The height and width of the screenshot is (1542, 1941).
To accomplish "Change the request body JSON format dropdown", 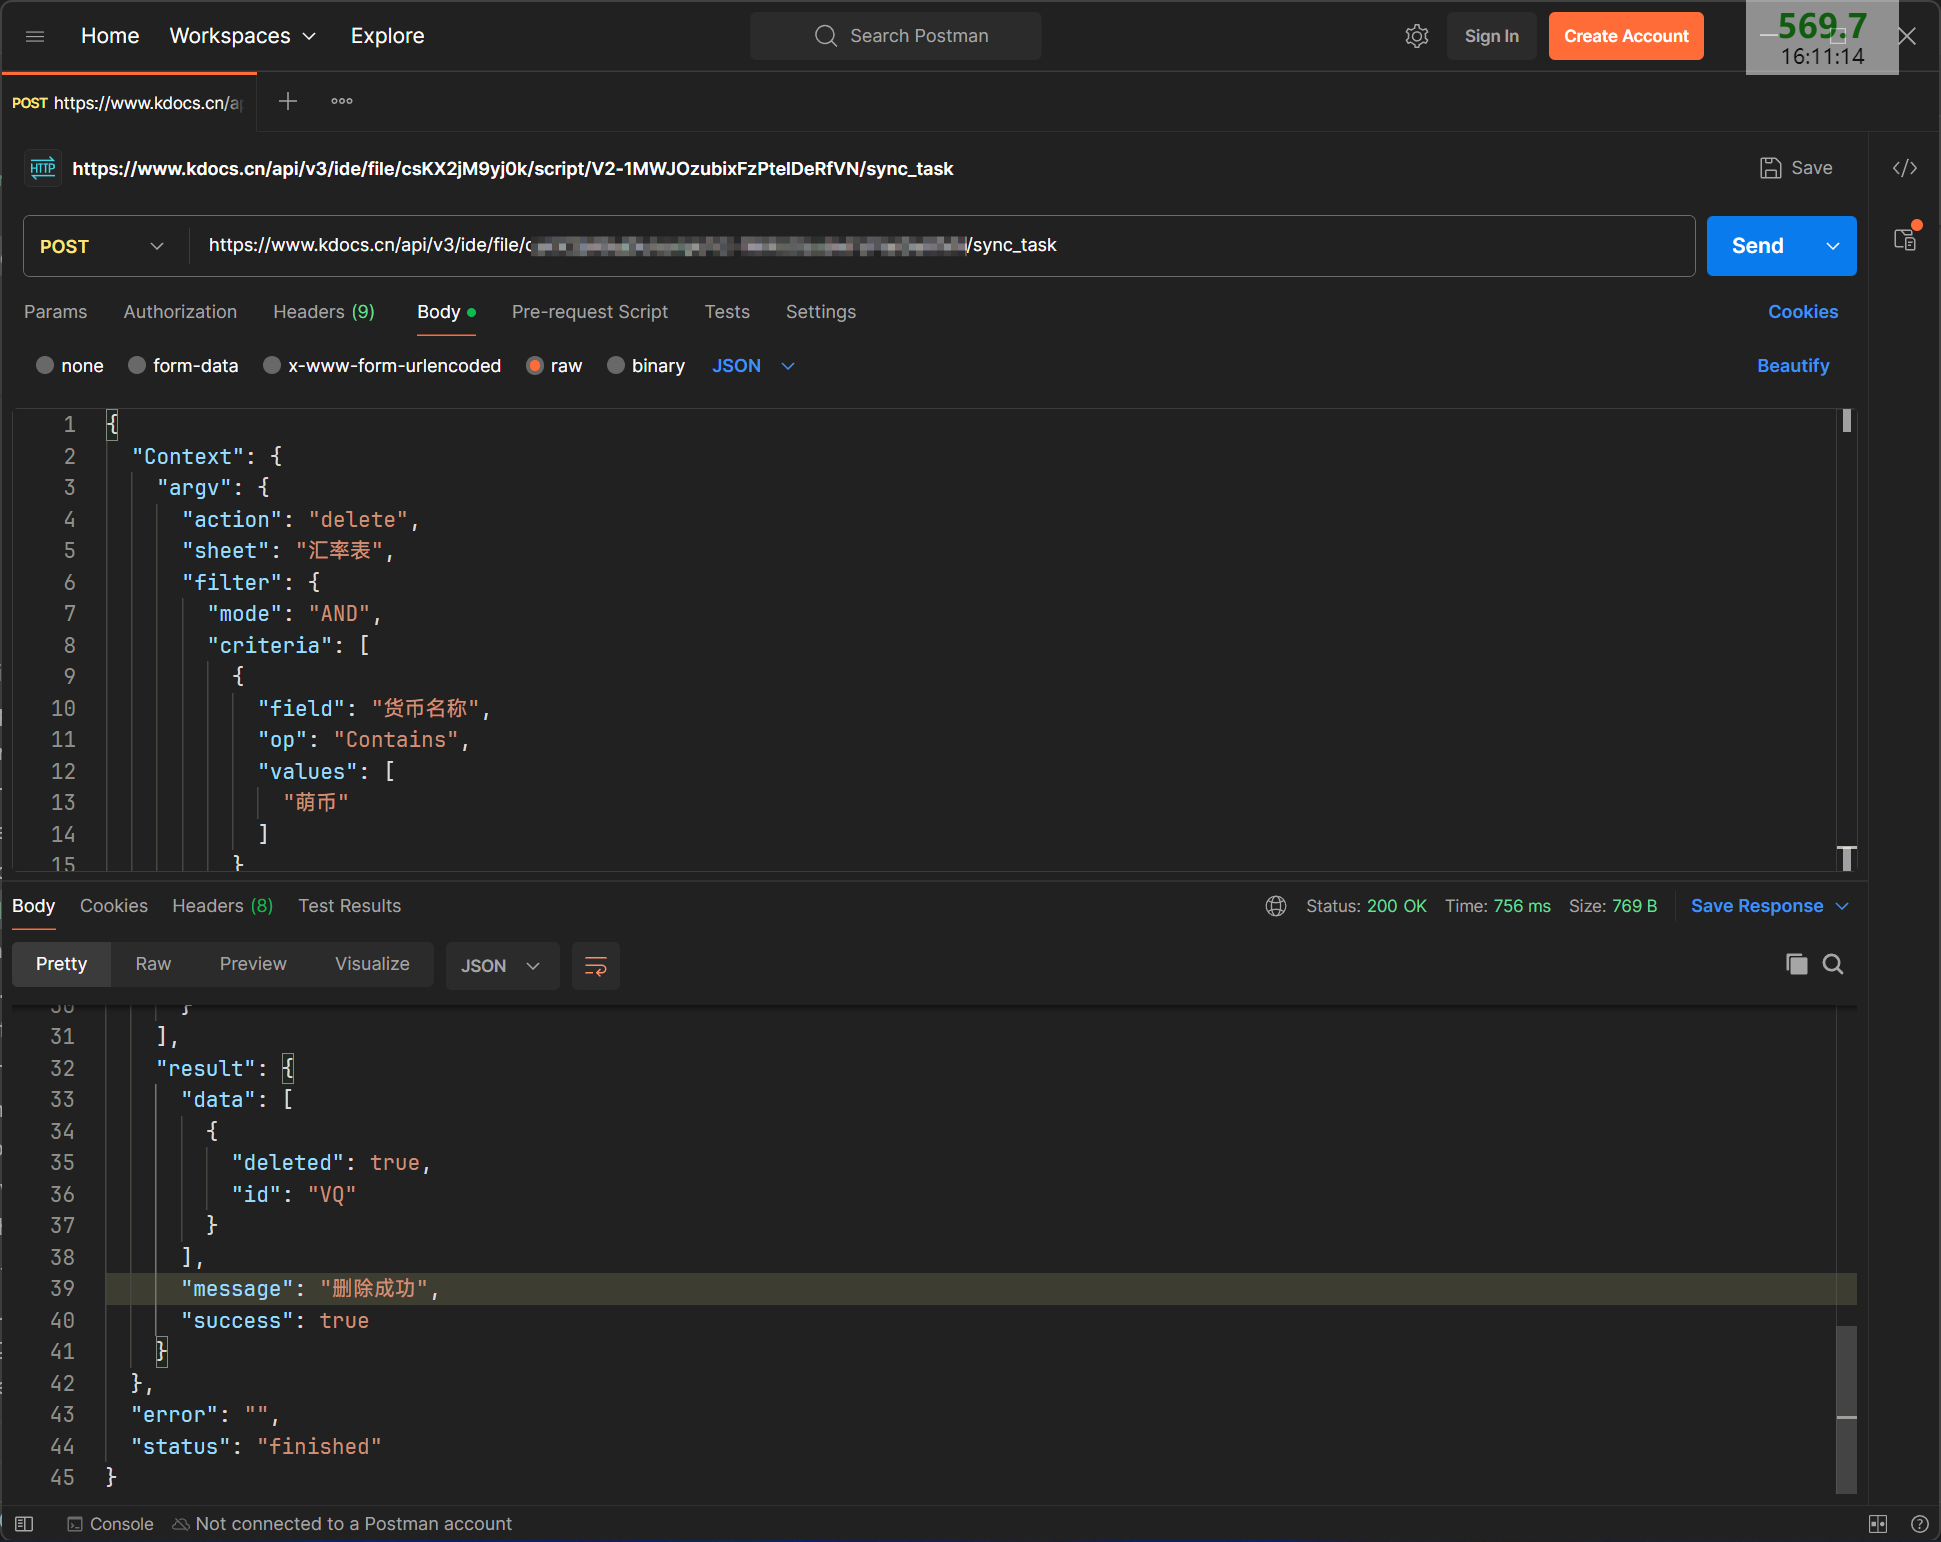I will (x=753, y=366).
